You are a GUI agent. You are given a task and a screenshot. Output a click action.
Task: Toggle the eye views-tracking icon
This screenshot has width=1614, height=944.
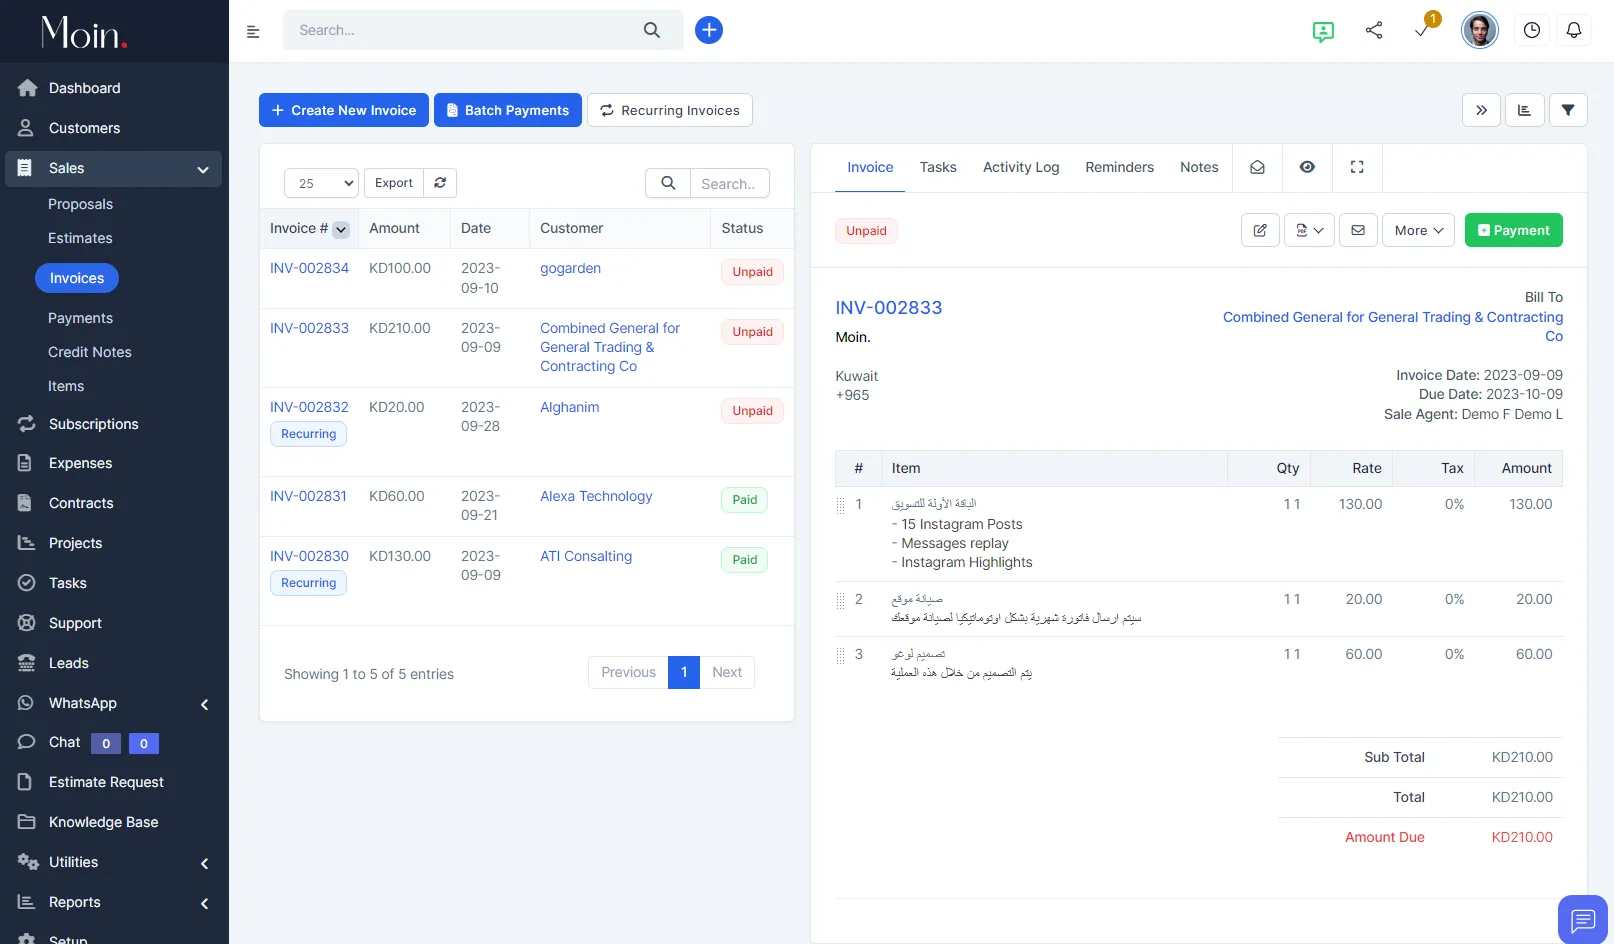[1307, 167]
